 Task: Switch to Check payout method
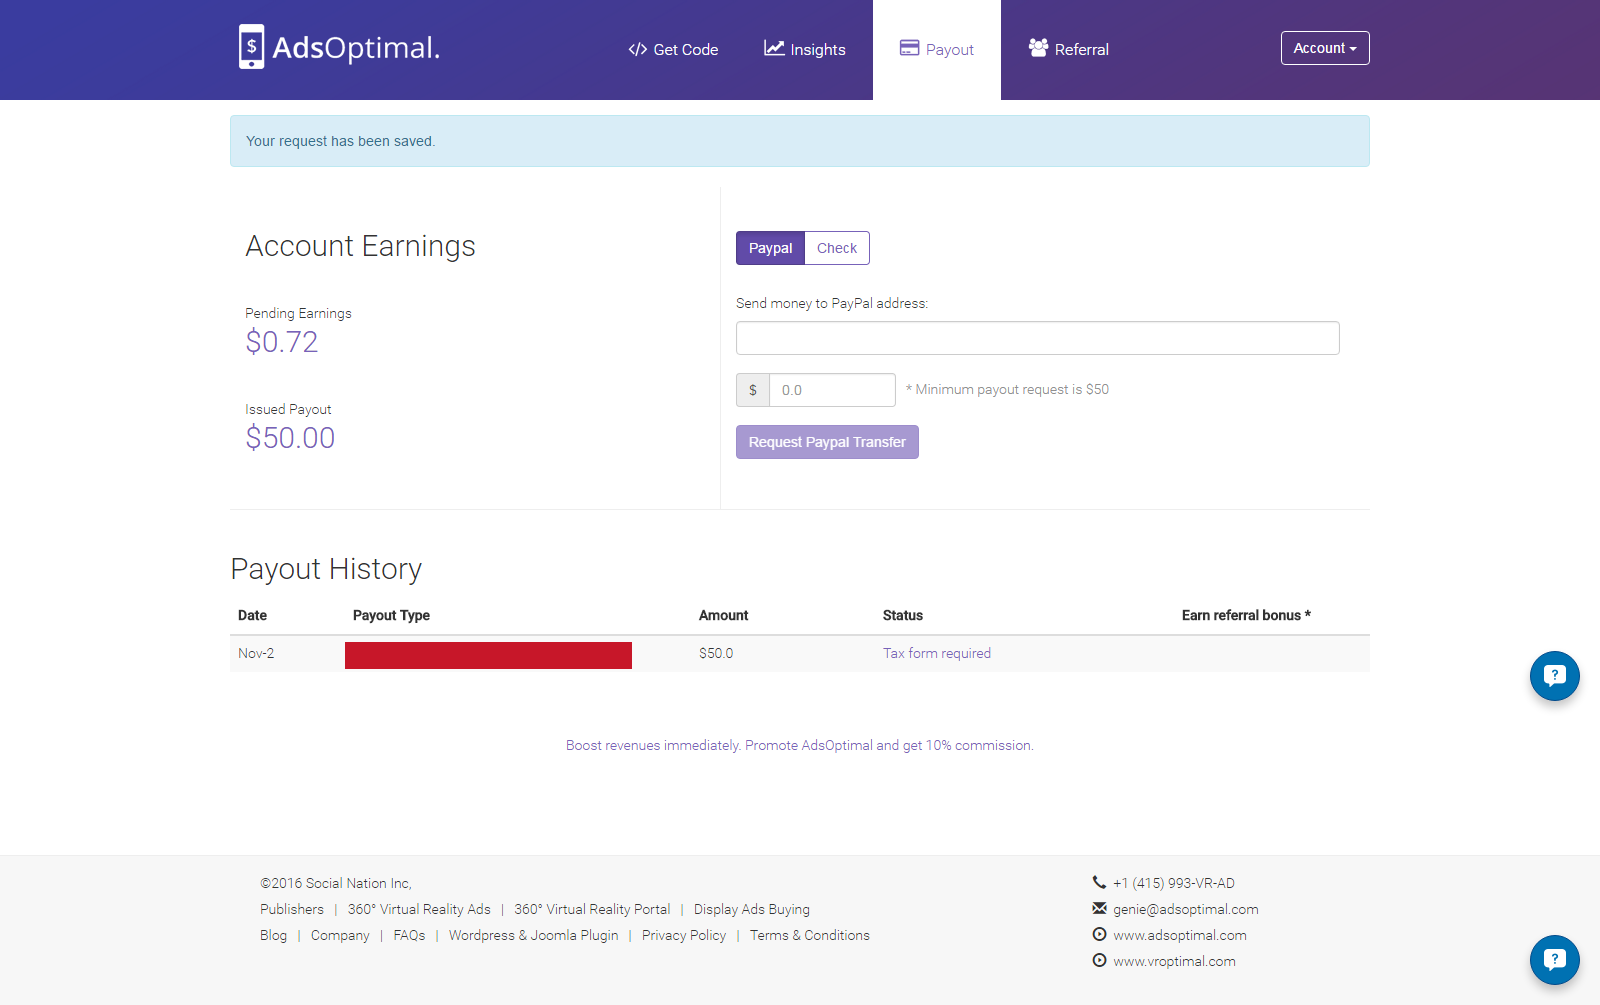(837, 248)
